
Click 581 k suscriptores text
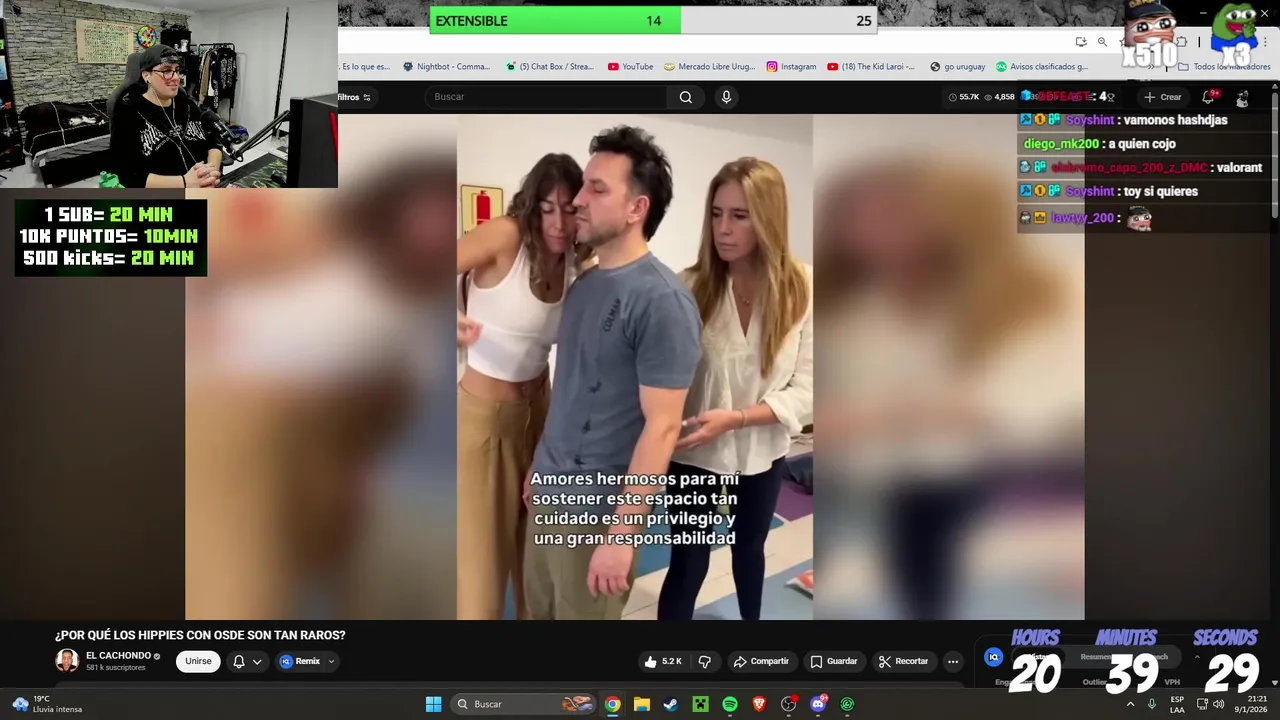click(115, 668)
